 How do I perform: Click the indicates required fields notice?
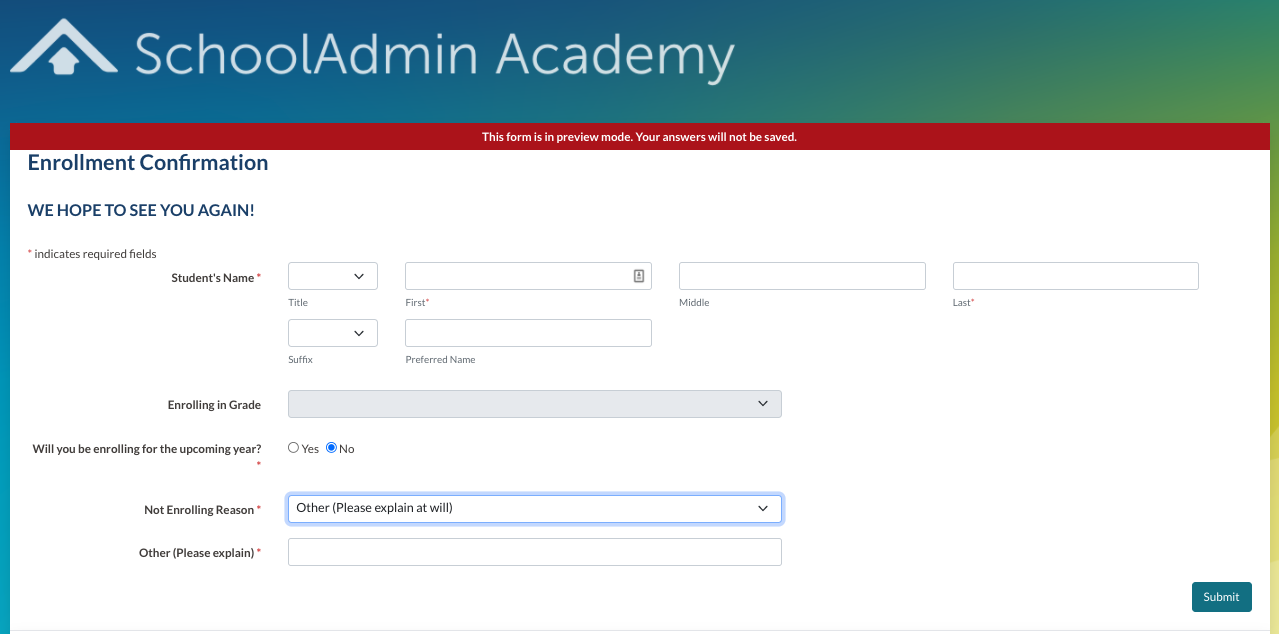(91, 253)
